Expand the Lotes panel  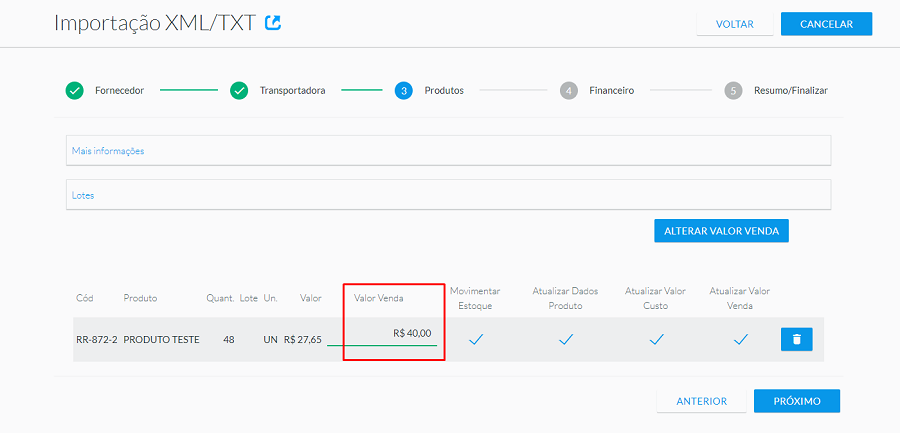coord(448,195)
